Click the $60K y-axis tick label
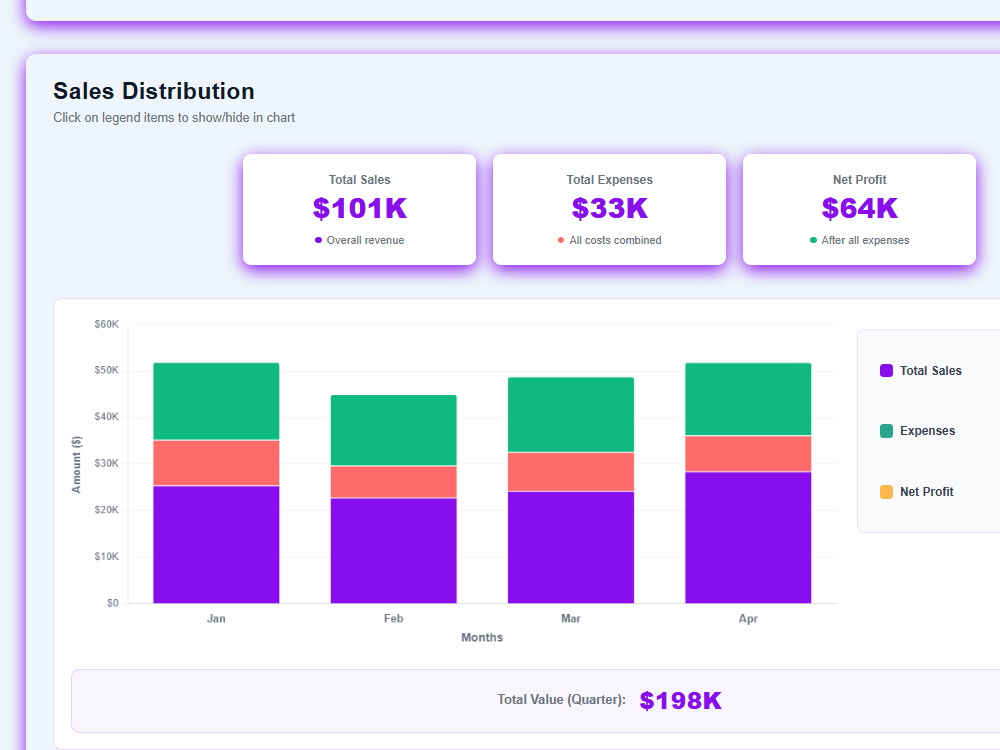 click(107, 324)
